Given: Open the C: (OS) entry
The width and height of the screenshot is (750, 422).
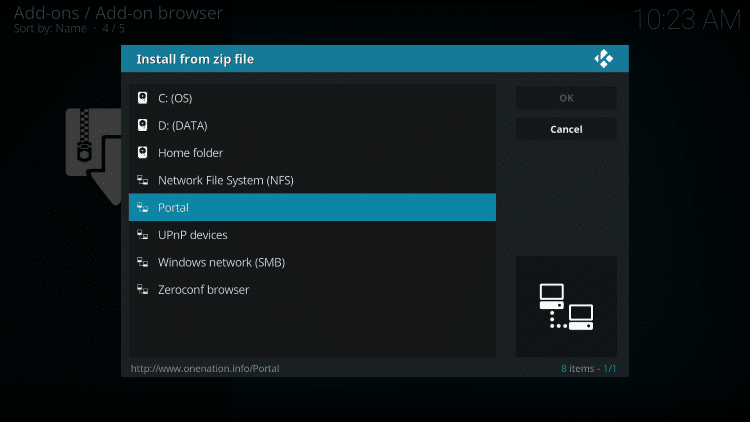Looking at the screenshot, I should 312,98.
